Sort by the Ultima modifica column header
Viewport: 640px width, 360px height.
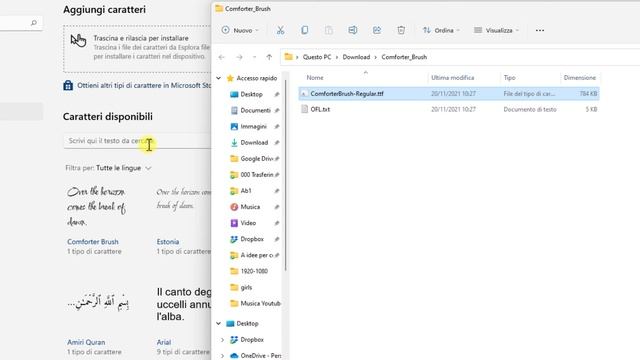[453, 78]
